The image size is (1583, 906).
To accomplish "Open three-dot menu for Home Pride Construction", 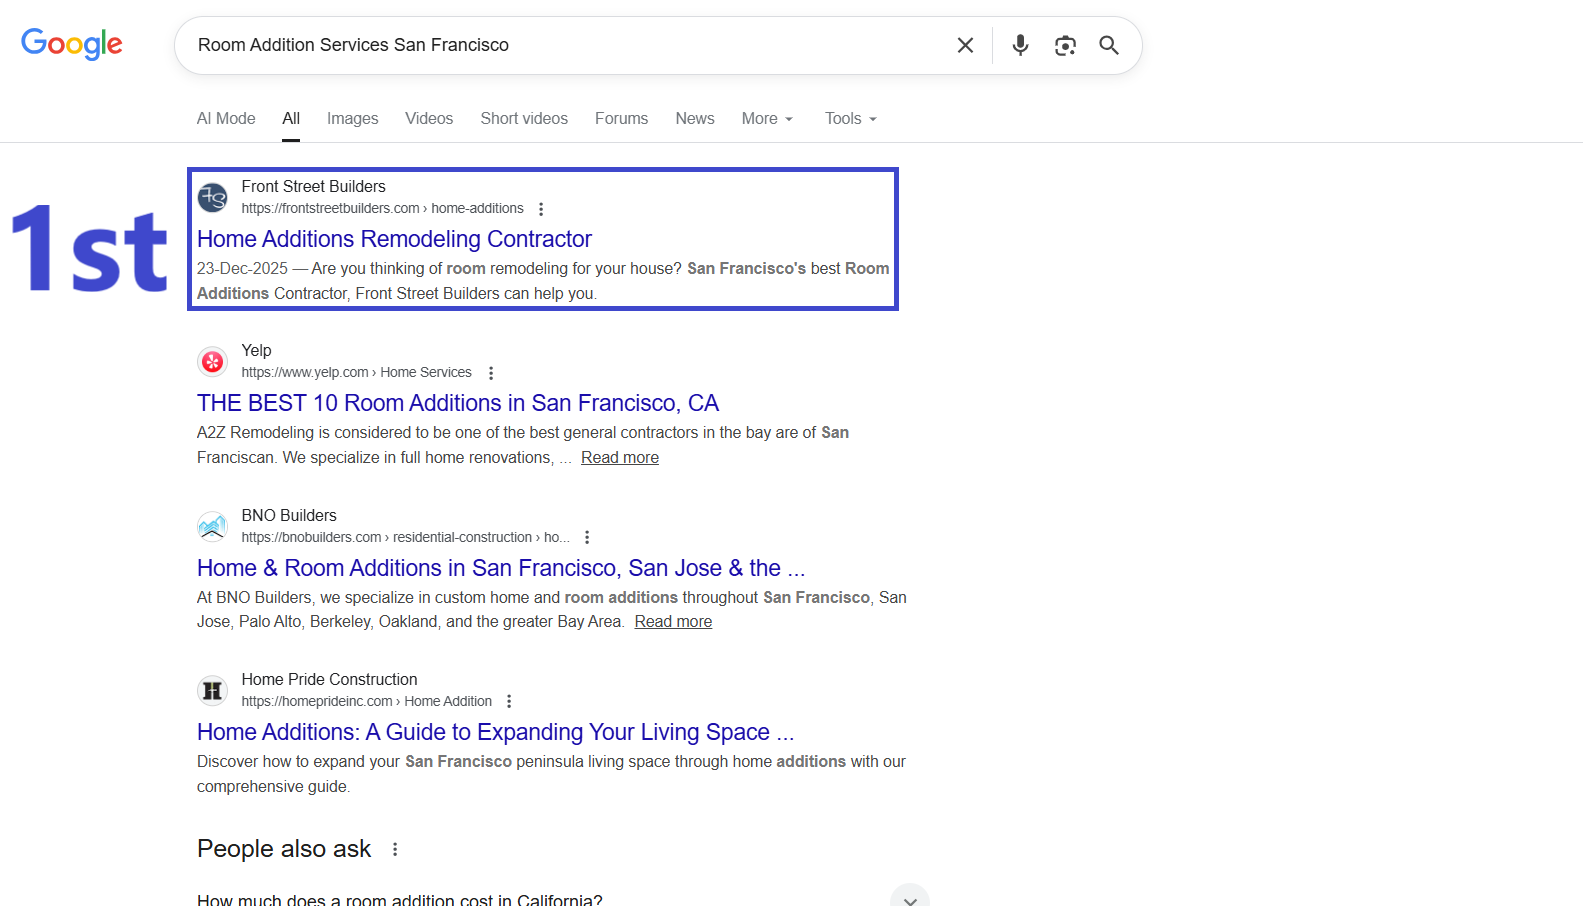I will click(509, 701).
